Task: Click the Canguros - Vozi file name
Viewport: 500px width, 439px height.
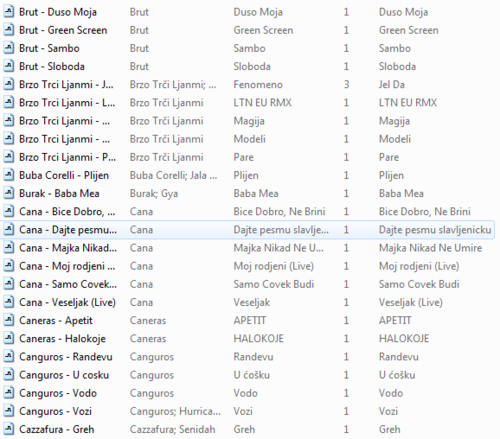Action: pos(55,411)
